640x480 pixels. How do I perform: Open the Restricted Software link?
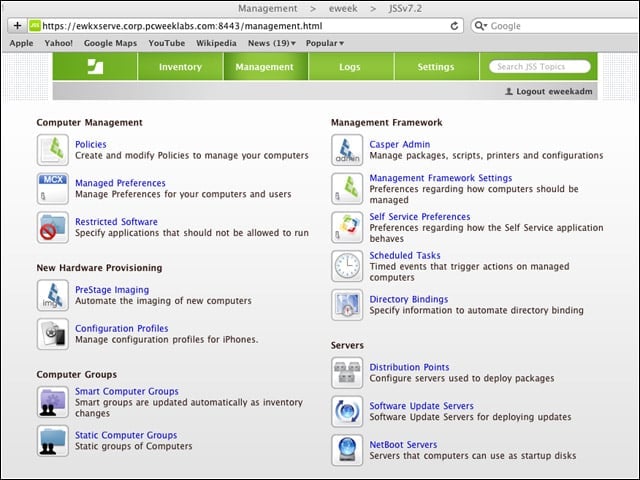coord(116,222)
